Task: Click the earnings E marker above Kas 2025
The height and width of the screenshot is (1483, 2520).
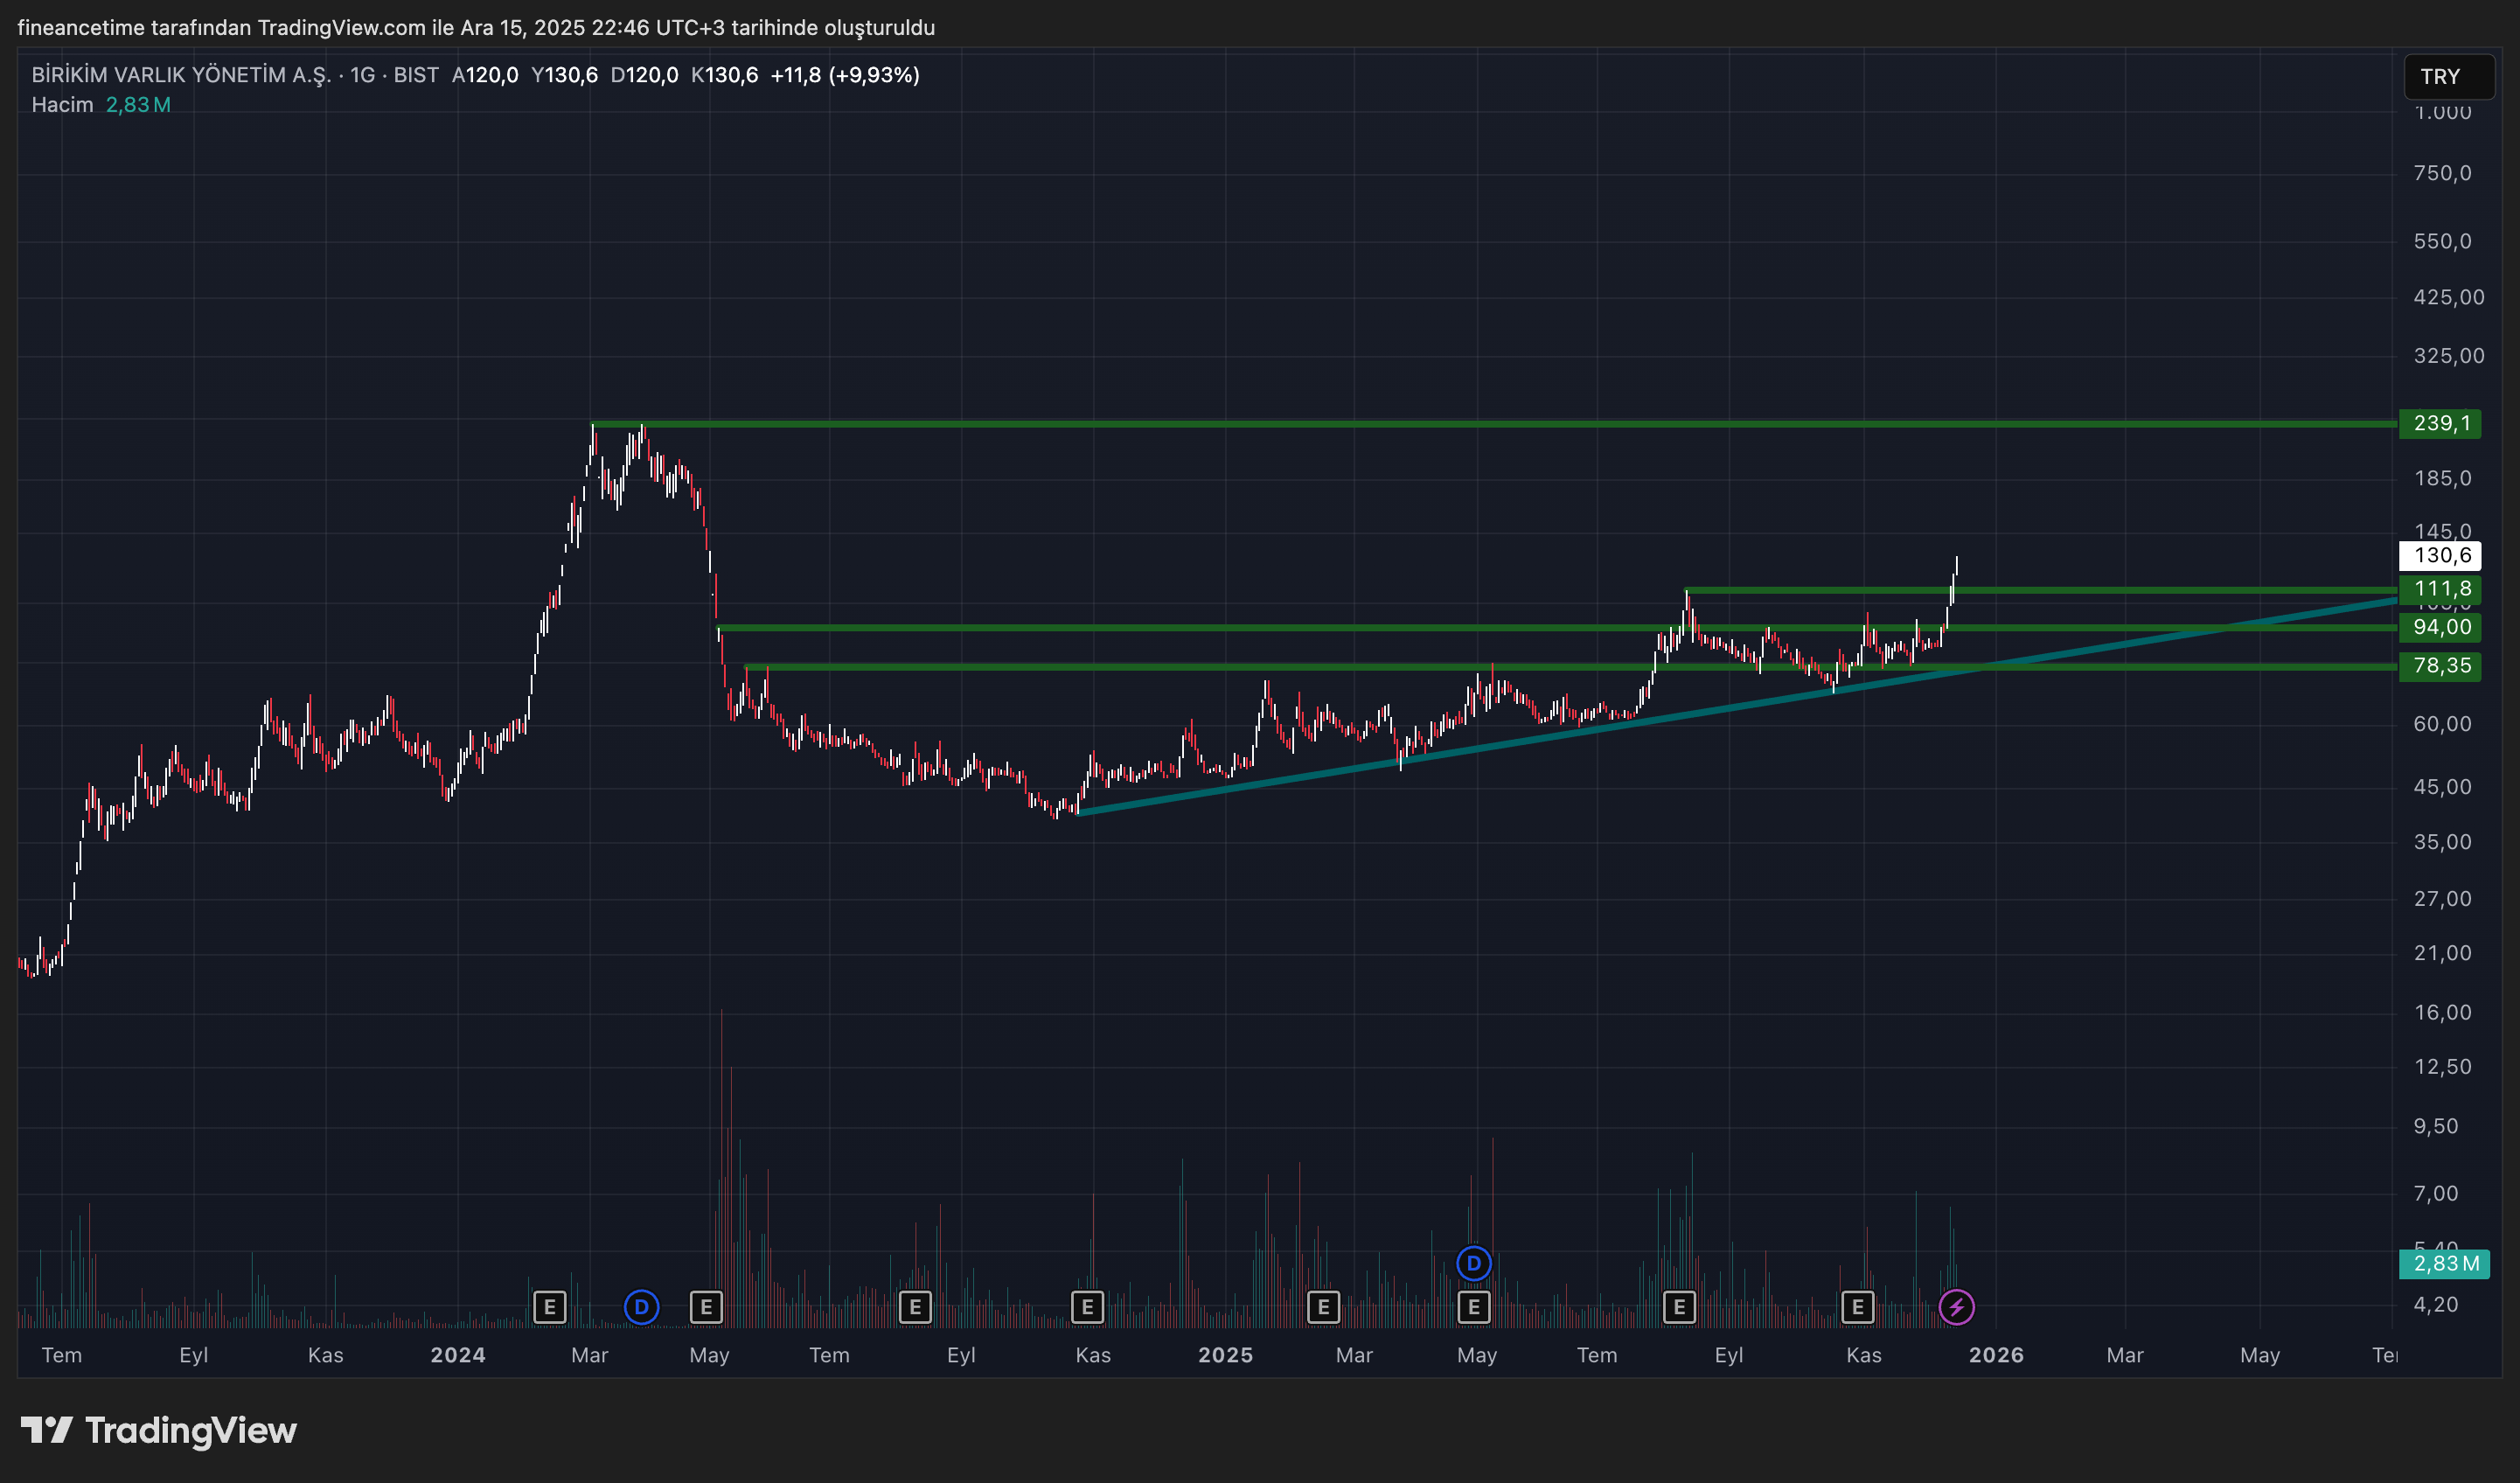Action: (x=1857, y=1306)
